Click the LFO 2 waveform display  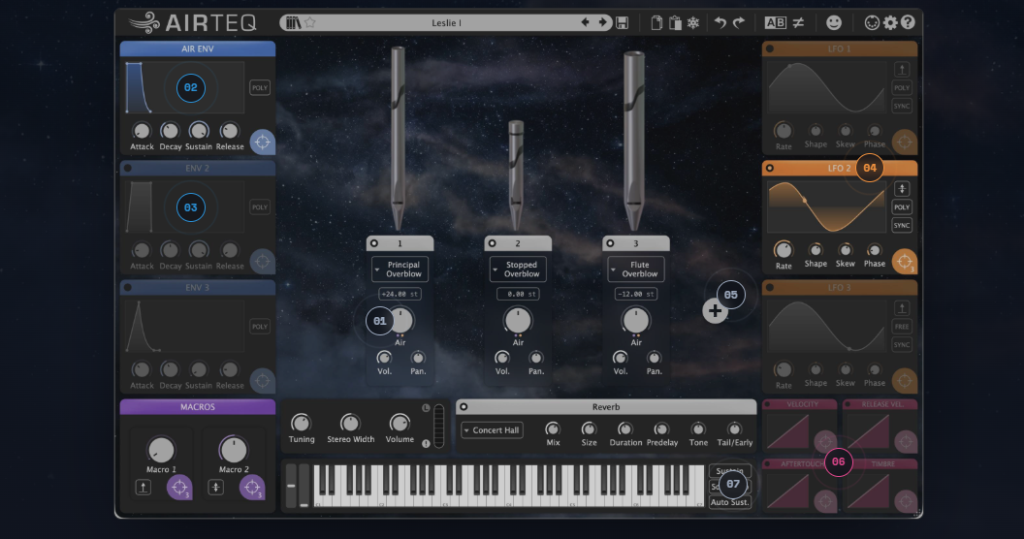tap(827, 207)
